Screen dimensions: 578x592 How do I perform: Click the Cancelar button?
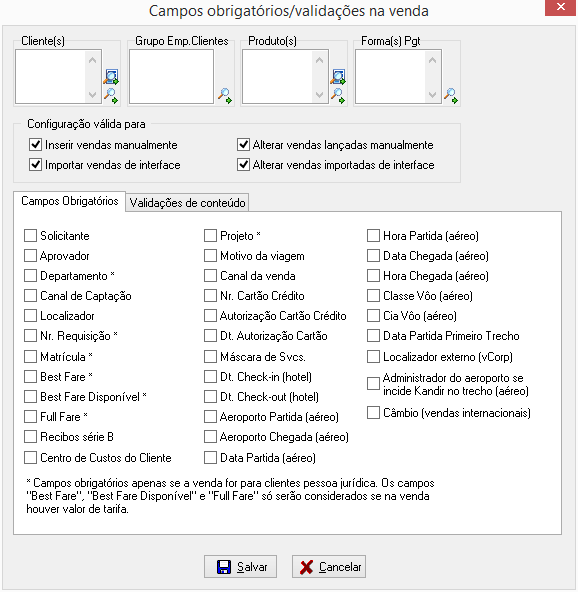[x=329, y=566]
